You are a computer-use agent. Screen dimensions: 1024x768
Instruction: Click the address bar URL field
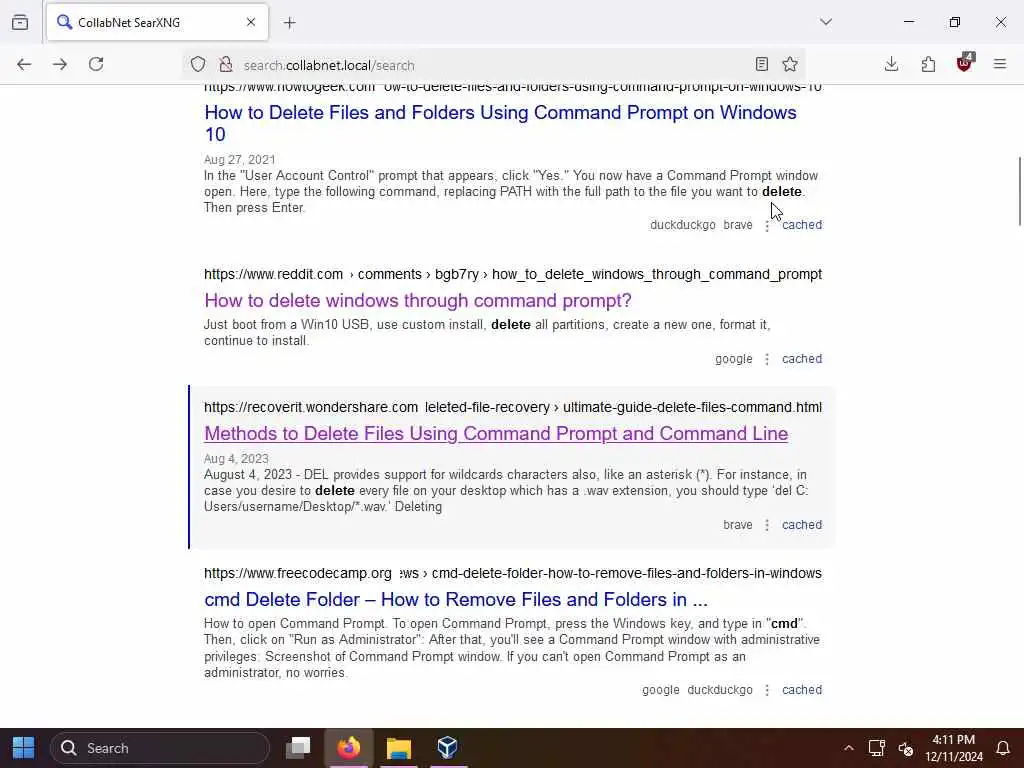pos(493,65)
